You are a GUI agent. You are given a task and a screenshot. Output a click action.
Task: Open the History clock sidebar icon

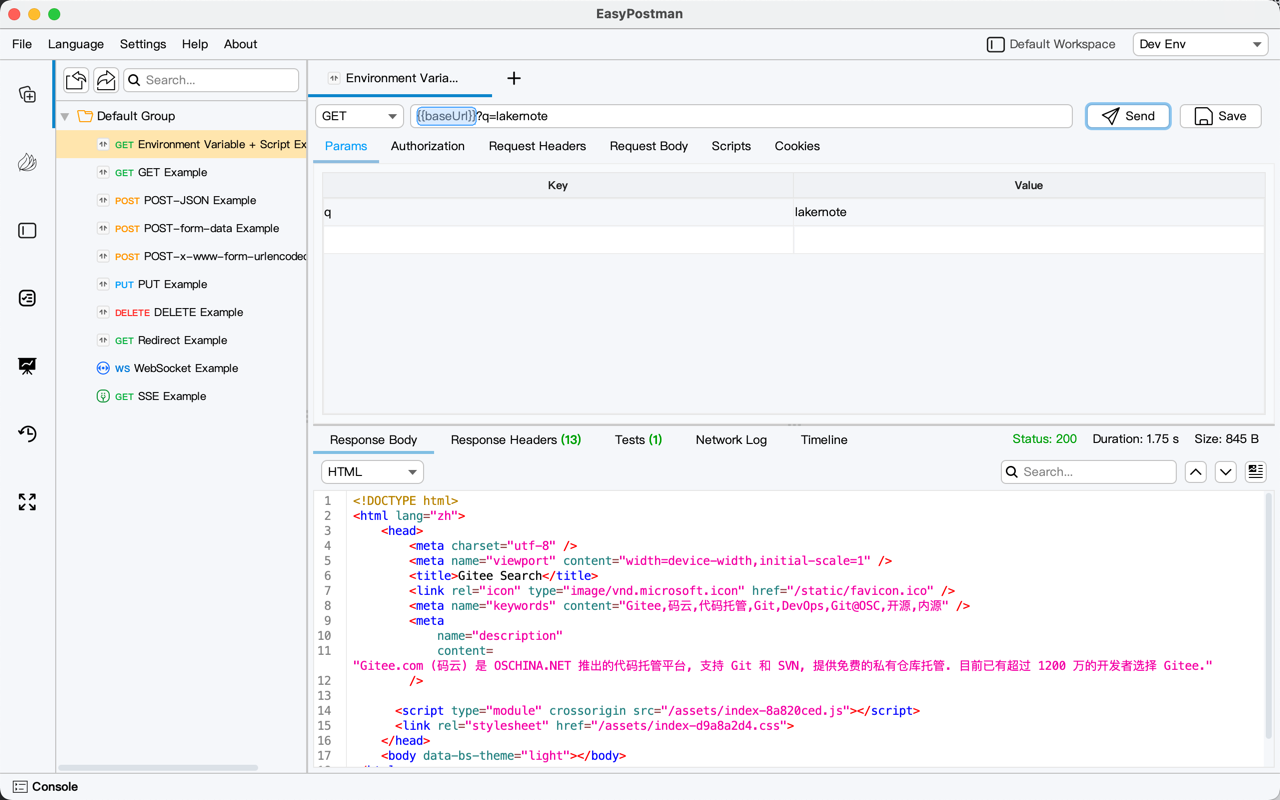27,434
